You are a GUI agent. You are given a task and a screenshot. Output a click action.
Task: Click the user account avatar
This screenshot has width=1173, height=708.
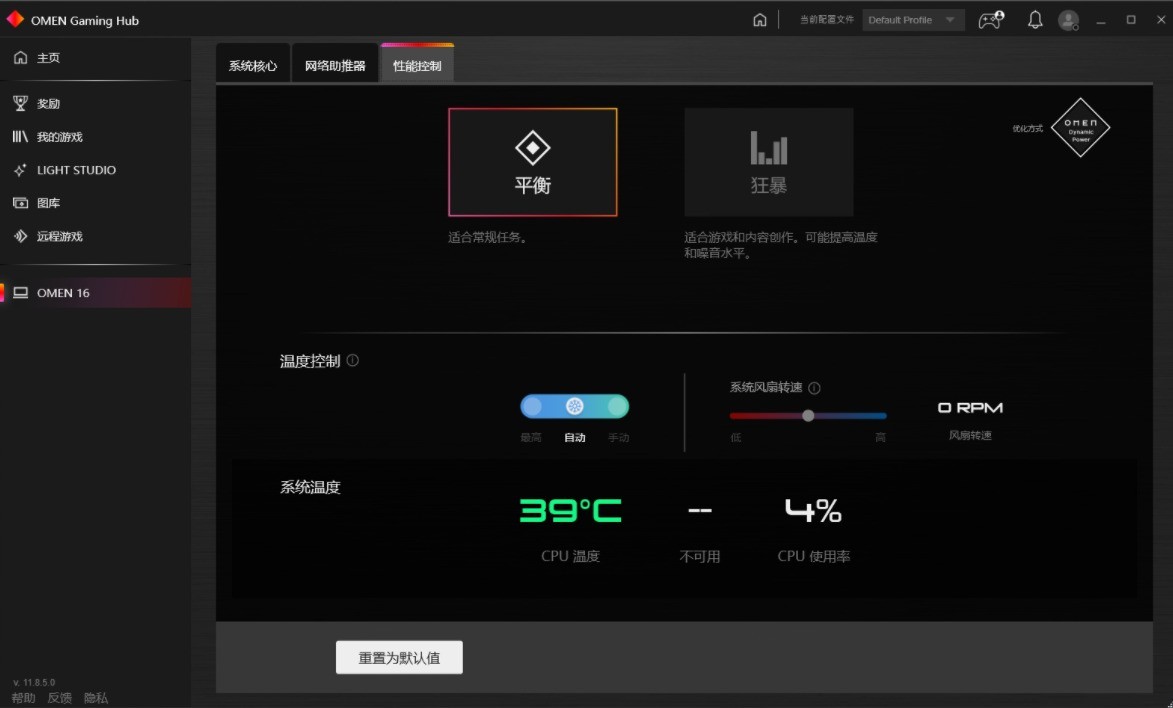click(1069, 20)
